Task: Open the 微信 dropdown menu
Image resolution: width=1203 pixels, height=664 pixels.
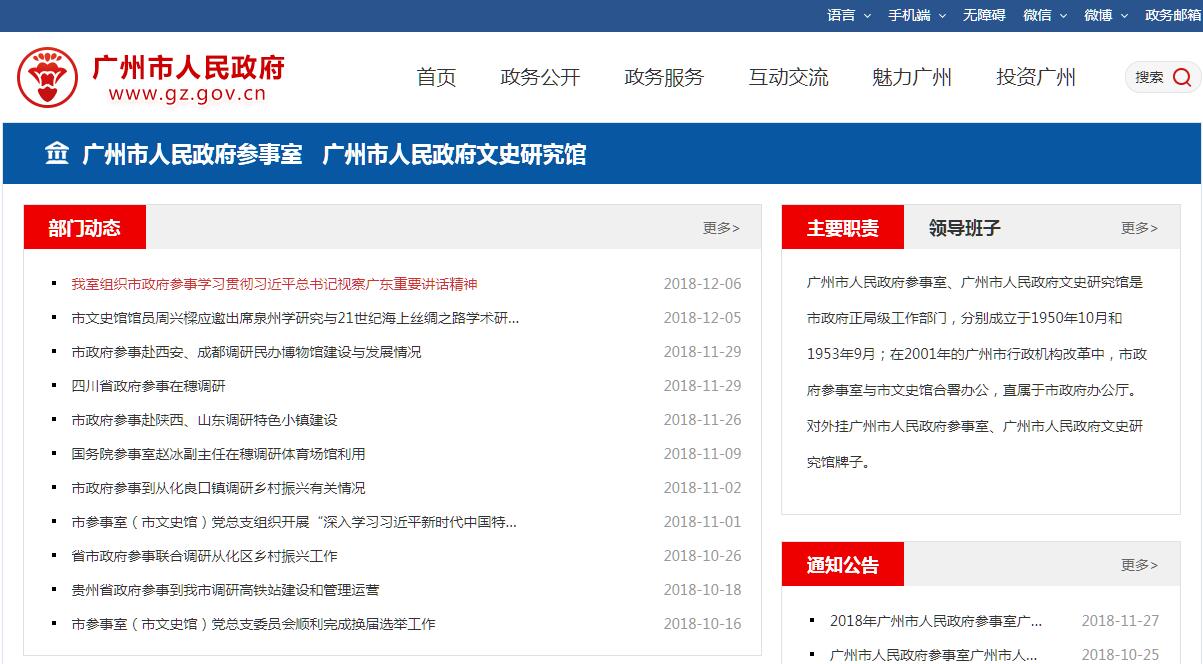Action: click(1045, 15)
